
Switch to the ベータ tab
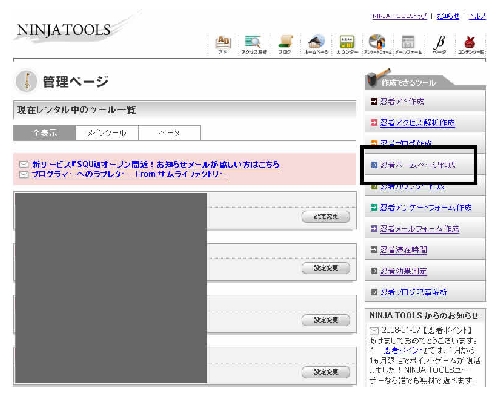coord(169,133)
